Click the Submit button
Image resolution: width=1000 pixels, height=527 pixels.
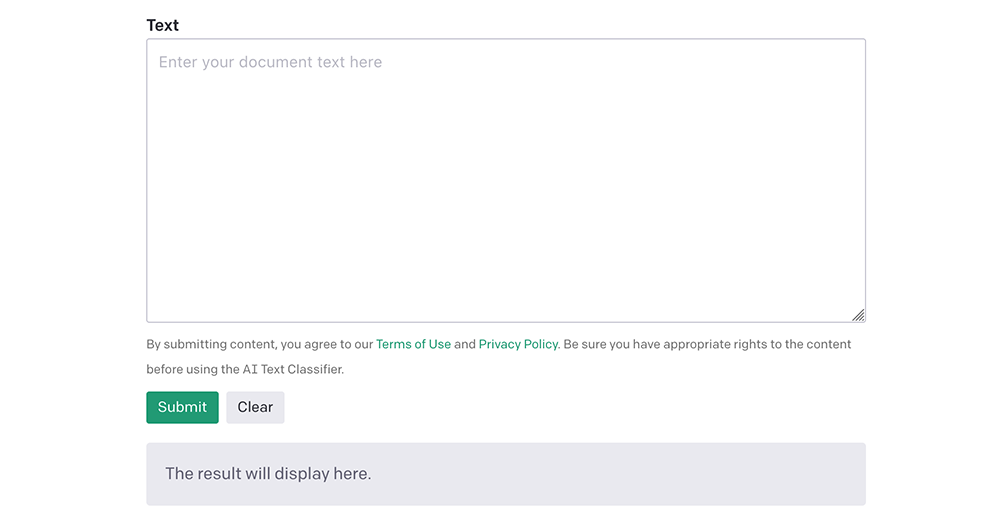click(182, 407)
